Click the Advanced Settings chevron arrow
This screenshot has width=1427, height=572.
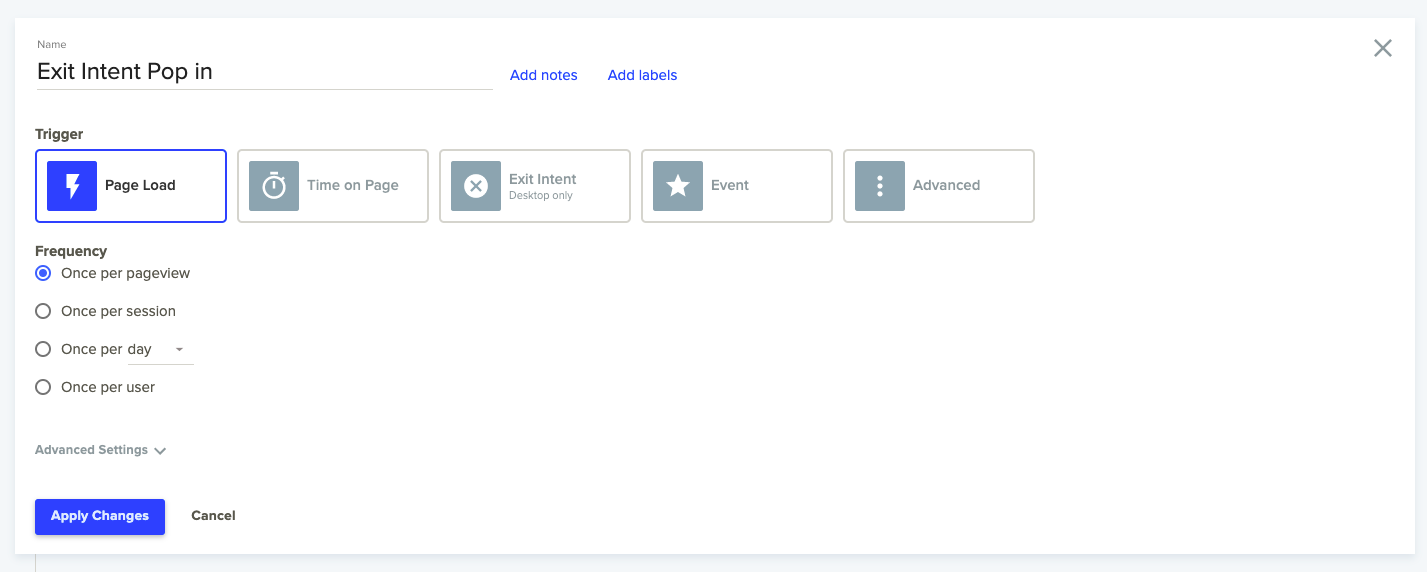click(160, 451)
